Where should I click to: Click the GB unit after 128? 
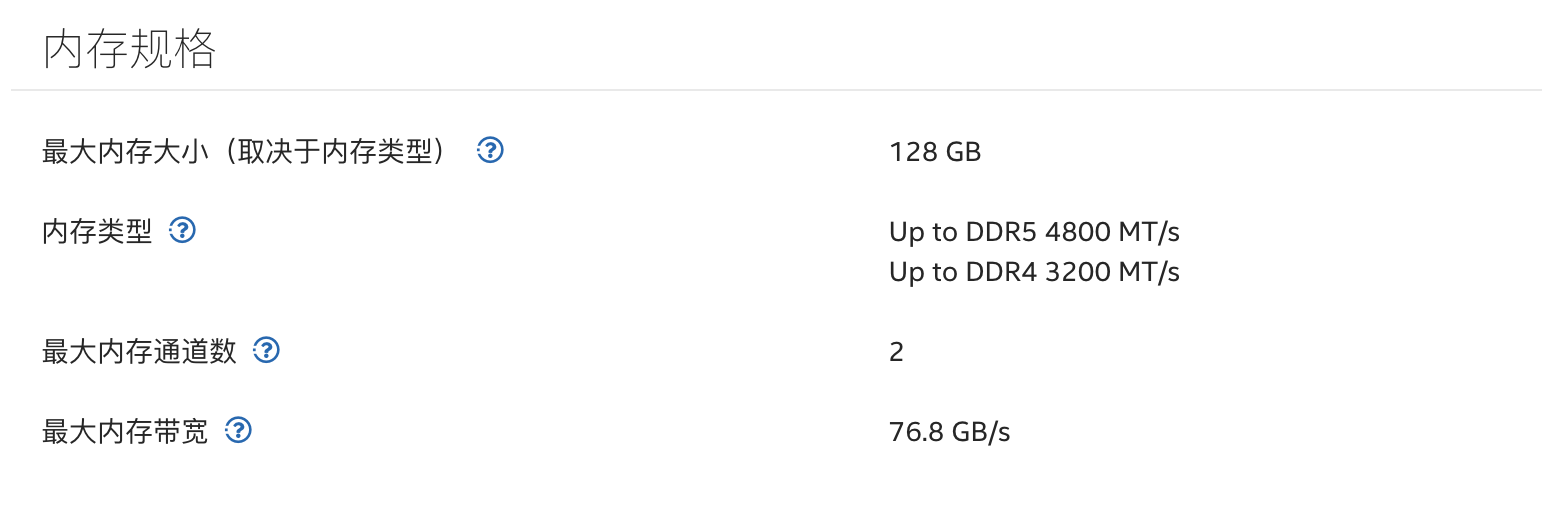962,152
